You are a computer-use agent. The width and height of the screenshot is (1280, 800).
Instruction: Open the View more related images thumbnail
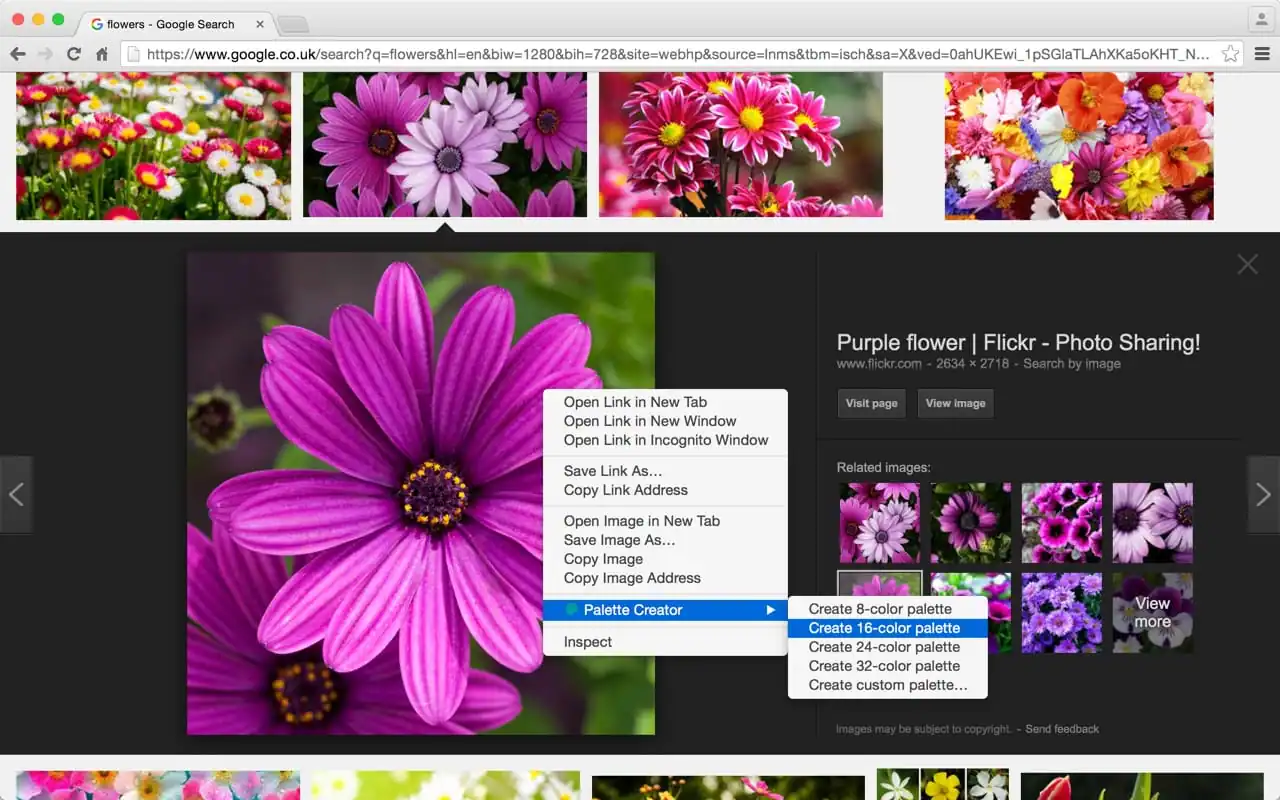coord(1152,612)
